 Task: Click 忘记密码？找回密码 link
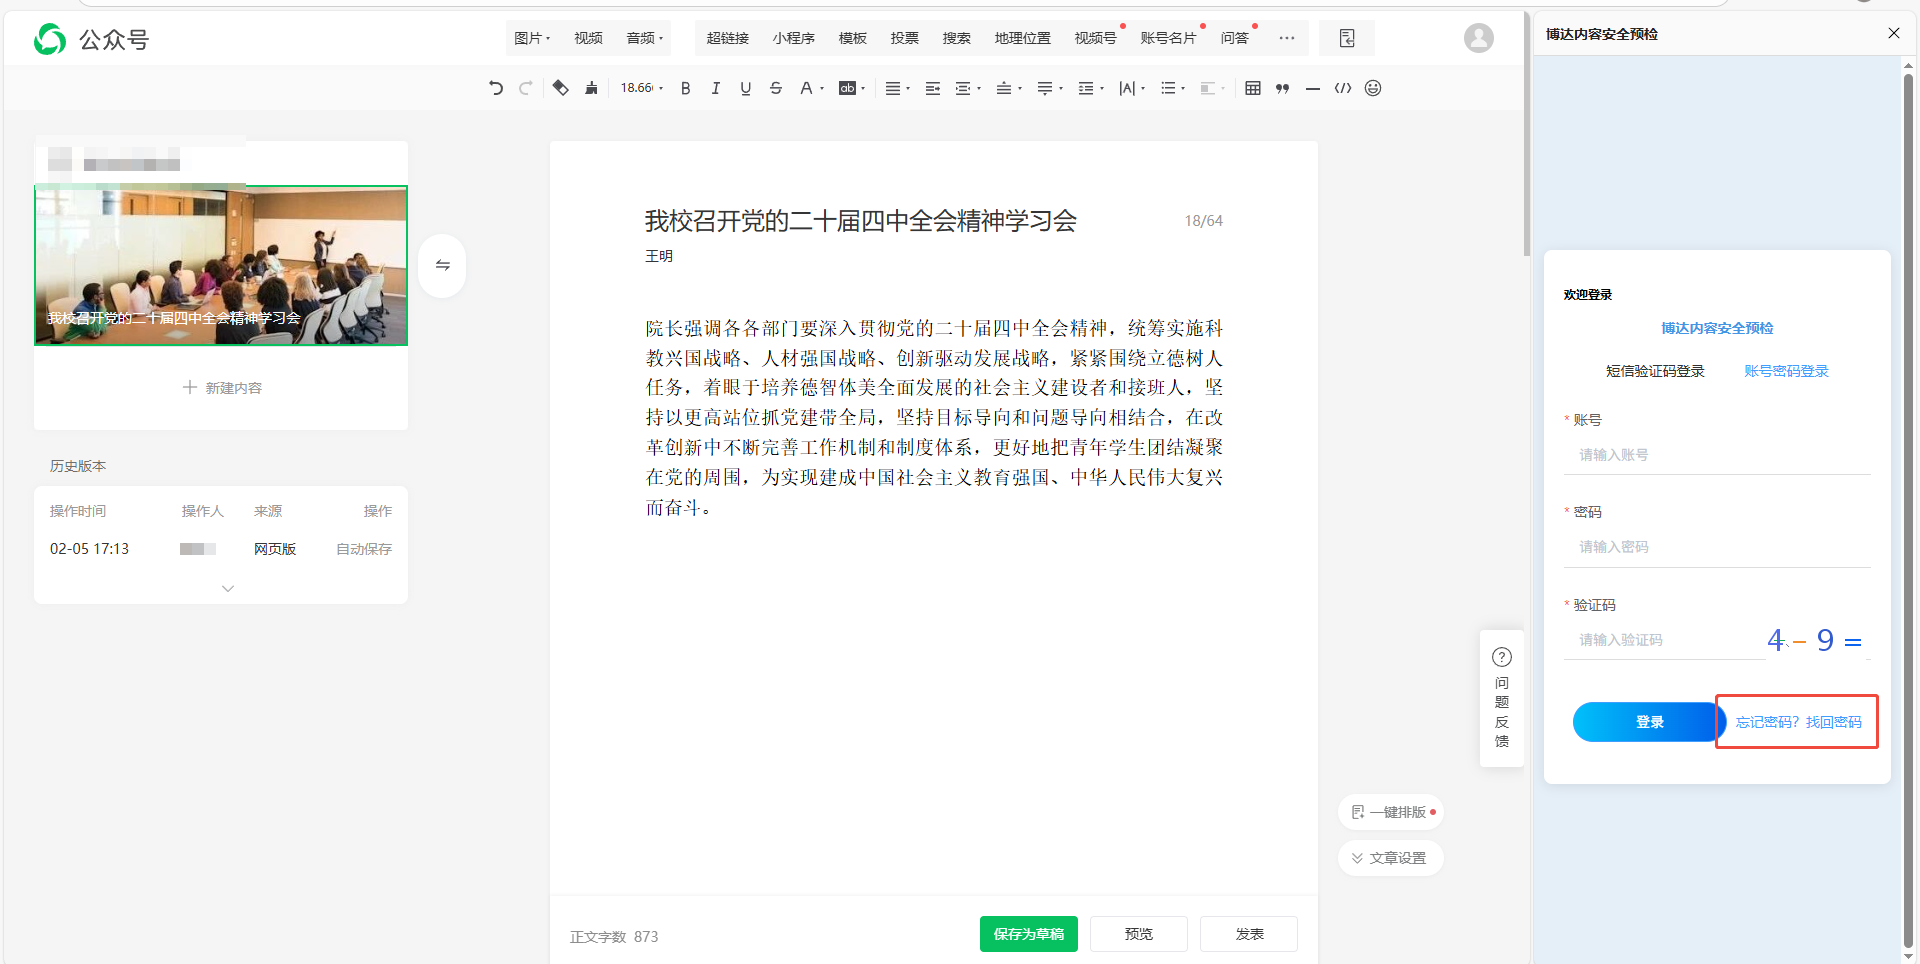(1798, 722)
